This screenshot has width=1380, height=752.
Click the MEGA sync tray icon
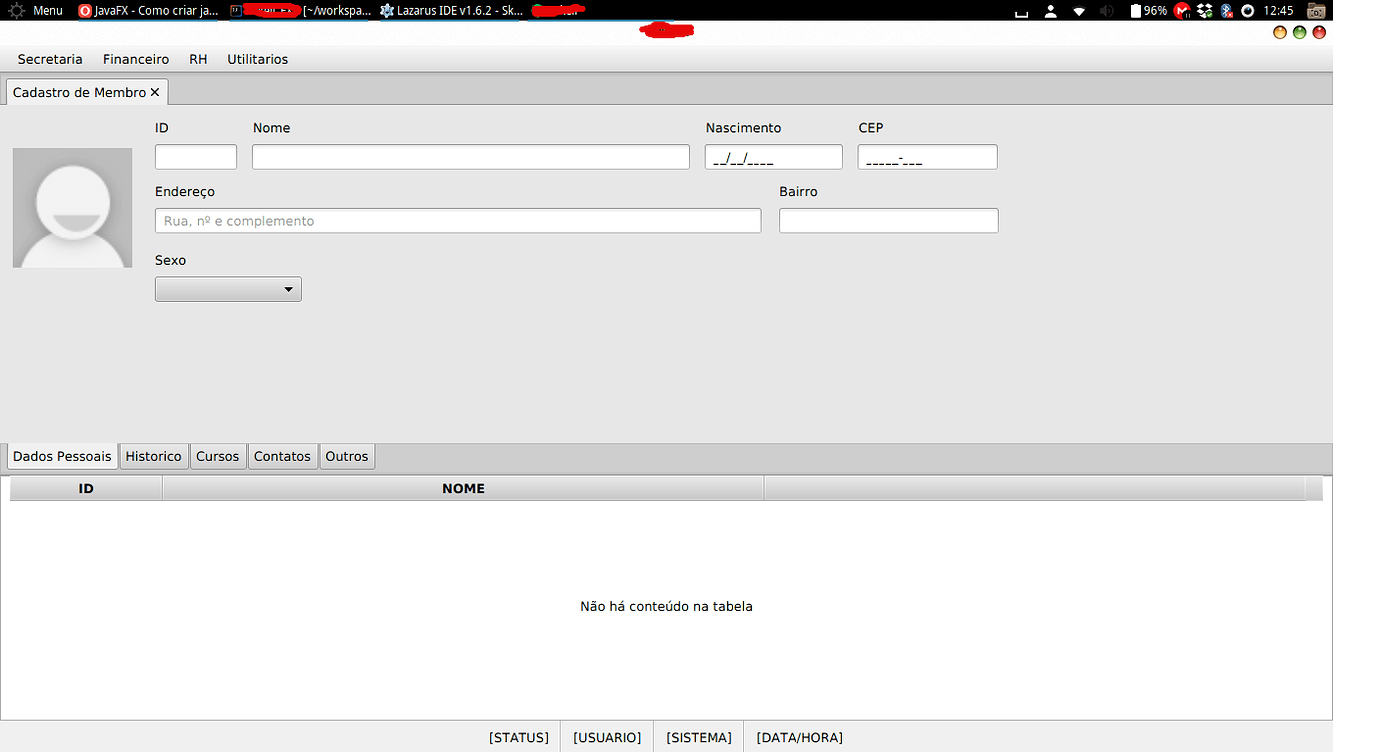(x=1181, y=10)
